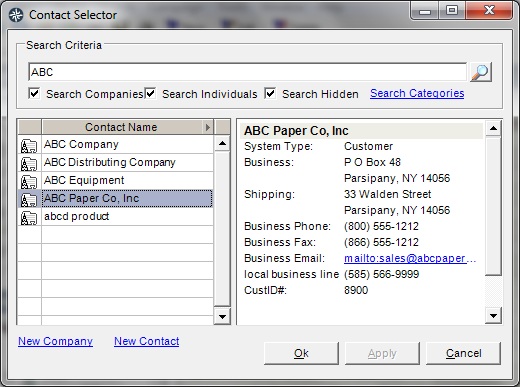The width and height of the screenshot is (520, 387).
Task: Close the Contact Selector window
Action: click(x=489, y=11)
